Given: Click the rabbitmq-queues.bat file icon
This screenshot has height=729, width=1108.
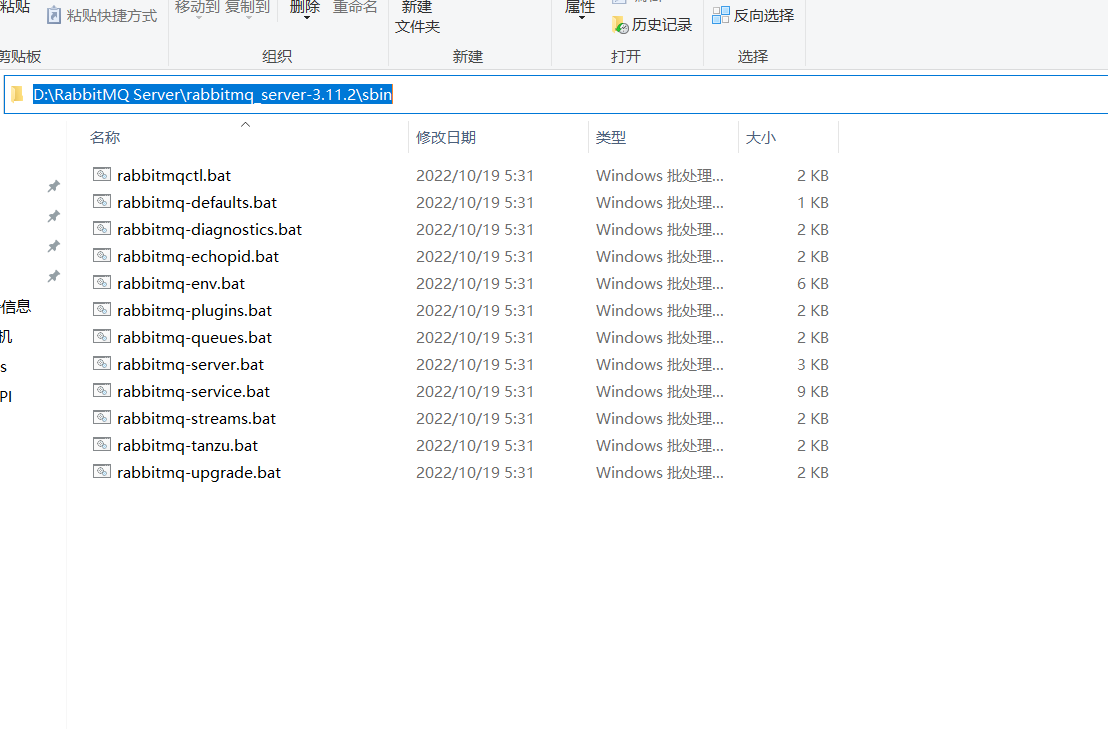Looking at the screenshot, I should point(102,336).
